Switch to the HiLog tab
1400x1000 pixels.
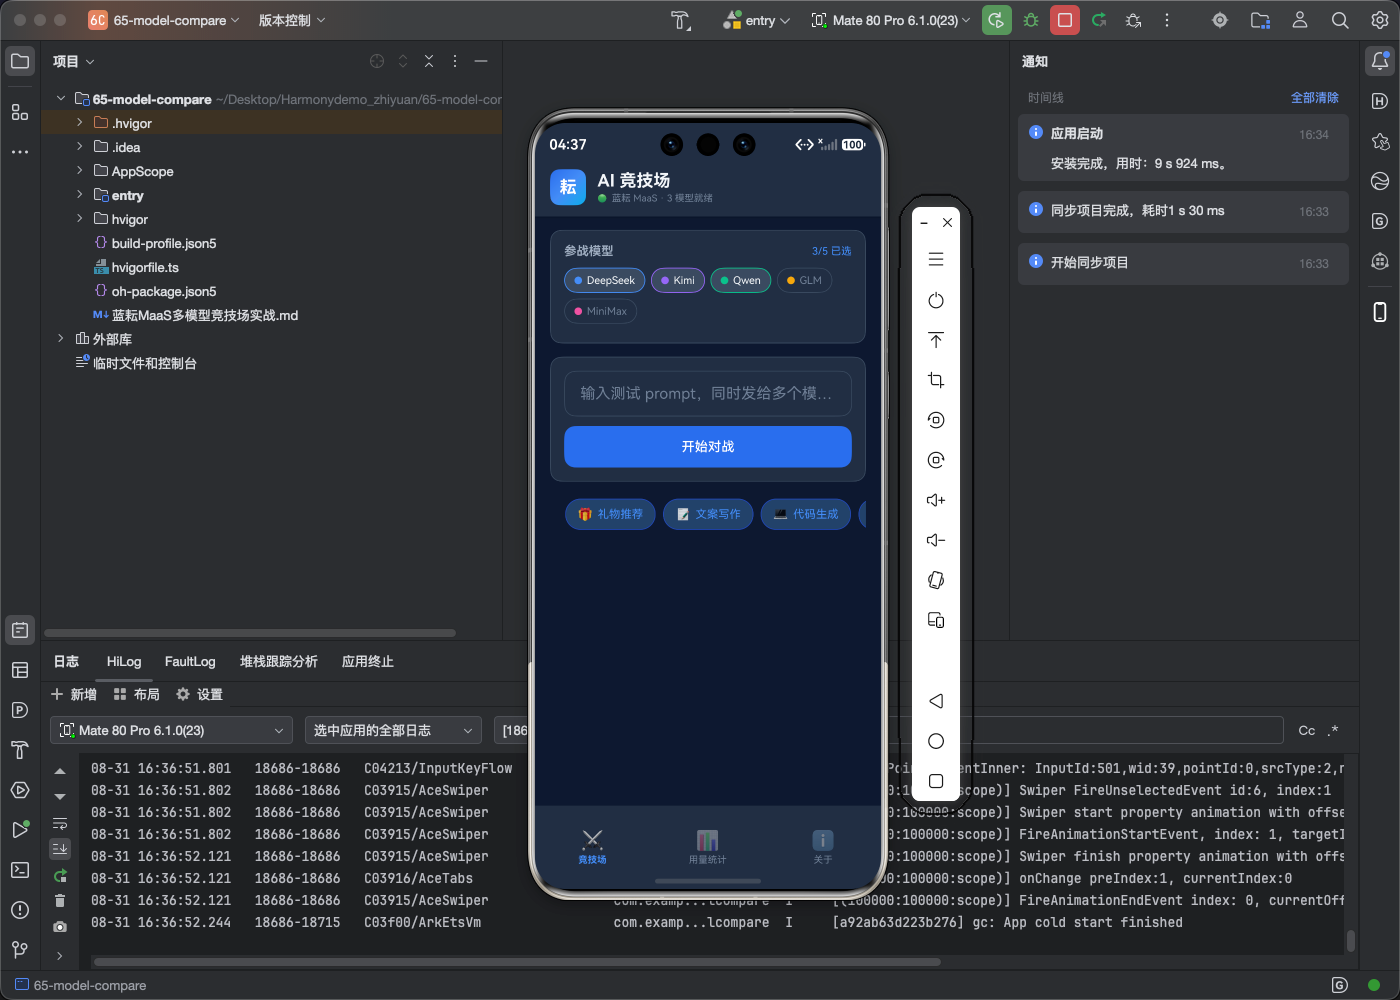coord(124,662)
